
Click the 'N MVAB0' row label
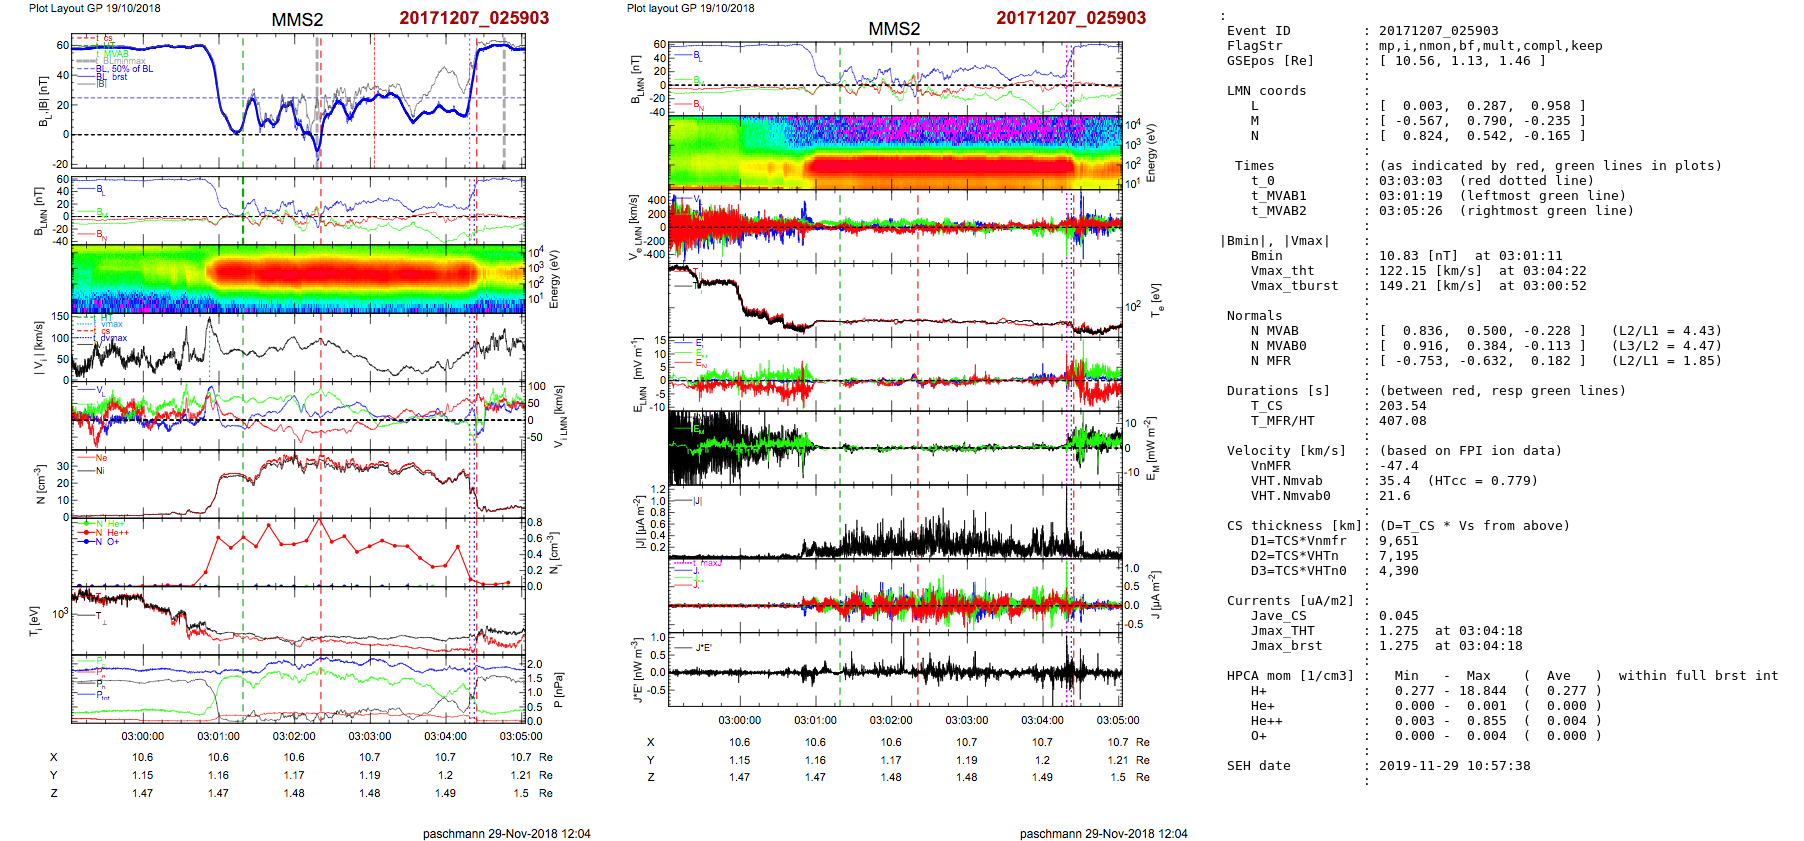tap(1278, 346)
